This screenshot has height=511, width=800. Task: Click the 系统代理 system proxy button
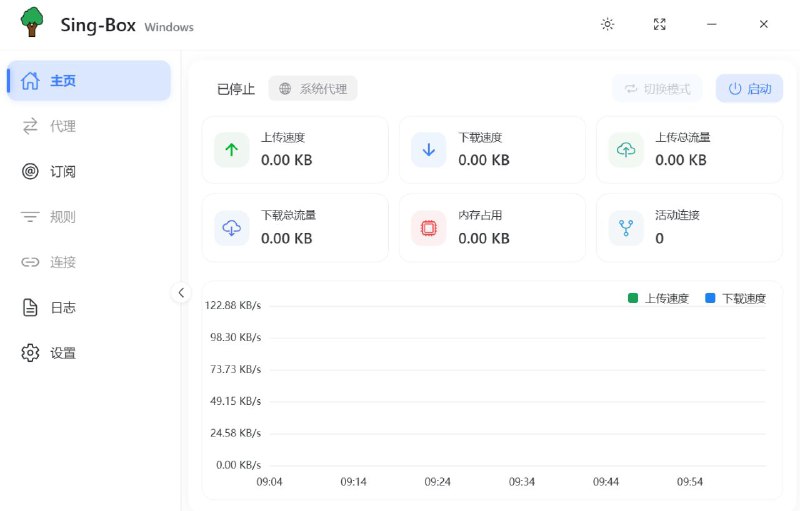click(313, 88)
